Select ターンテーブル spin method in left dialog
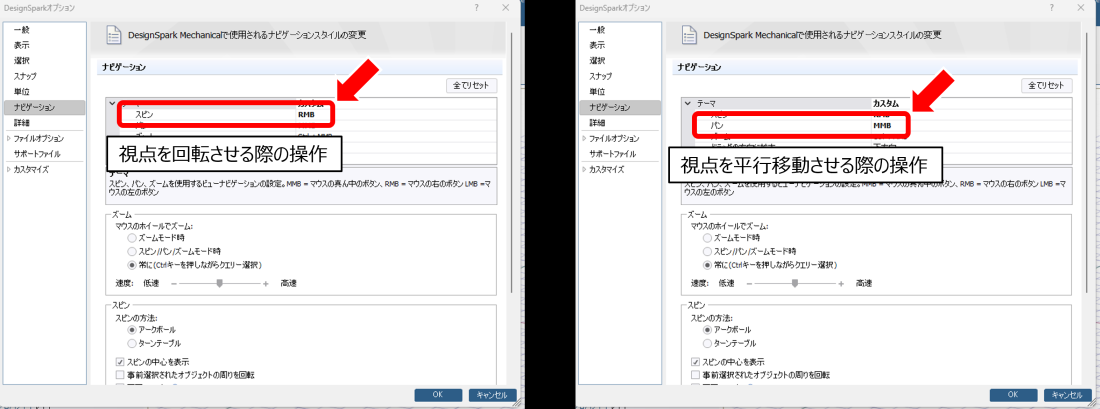 coord(133,342)
